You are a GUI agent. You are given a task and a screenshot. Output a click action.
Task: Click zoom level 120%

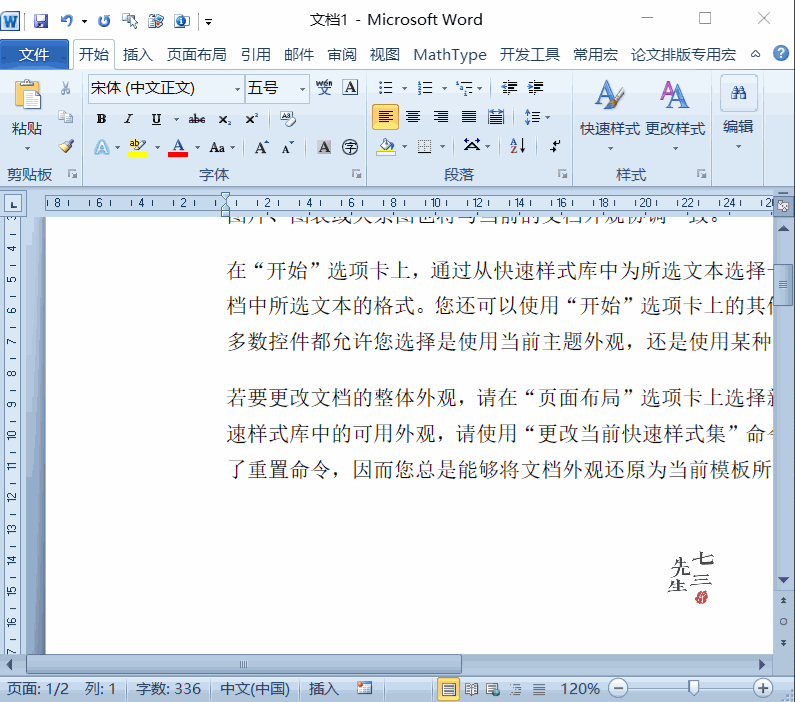[580, 688]
